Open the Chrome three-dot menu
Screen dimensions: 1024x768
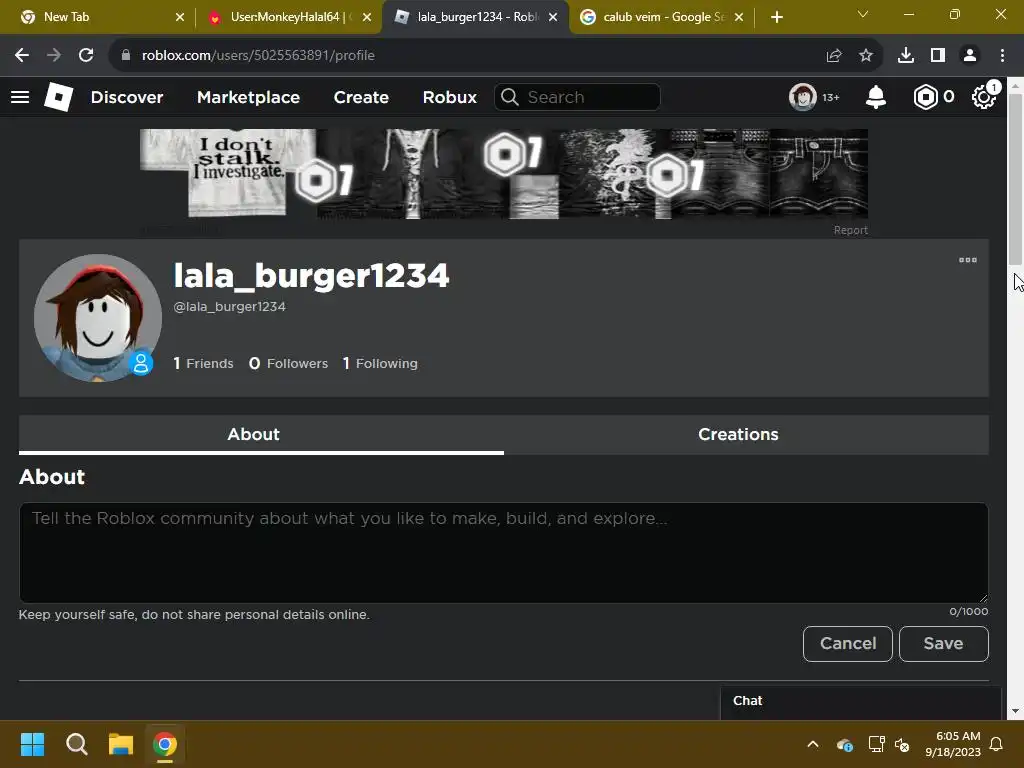[x=1002, y=56]
